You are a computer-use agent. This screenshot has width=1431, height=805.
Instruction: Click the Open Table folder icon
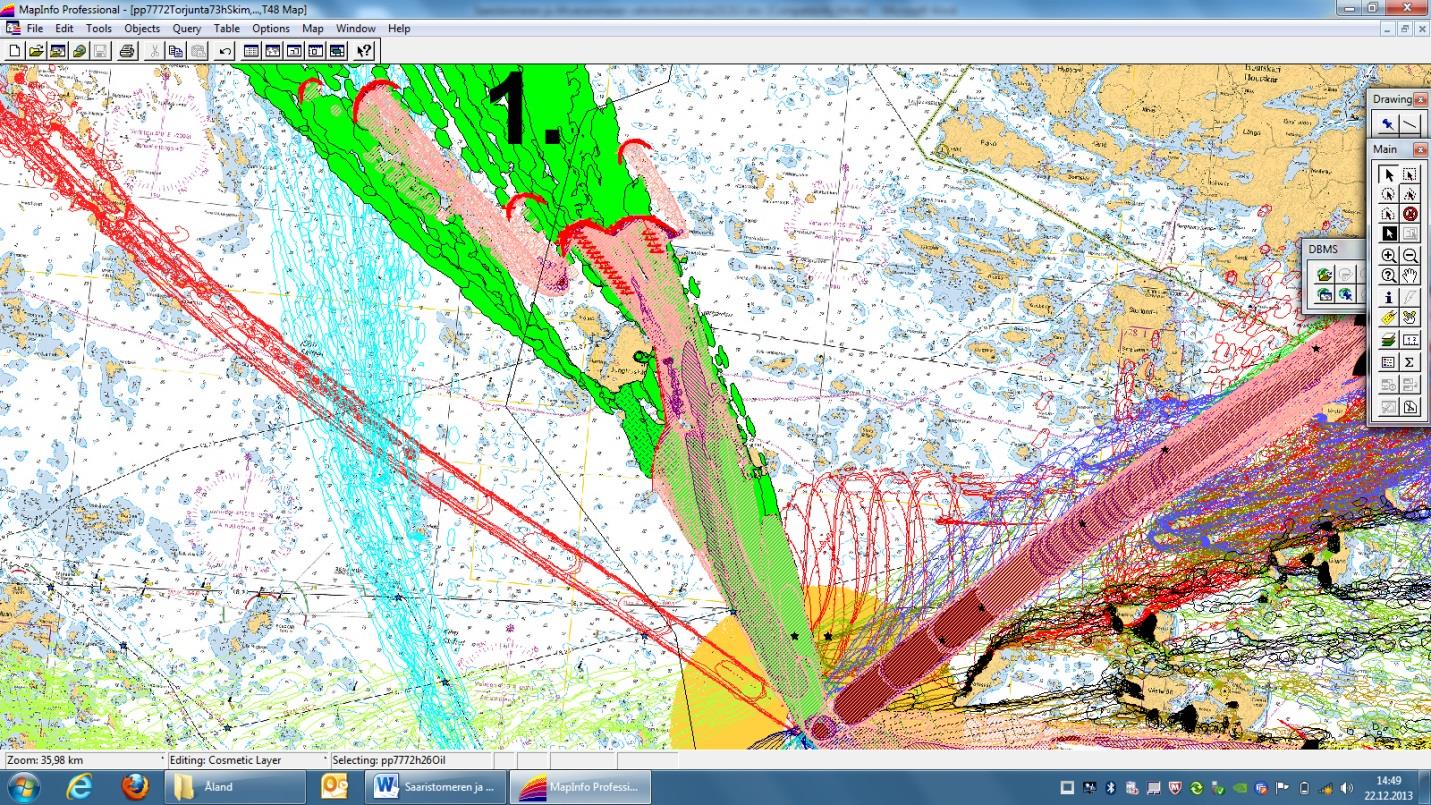[x=36, y=51]
